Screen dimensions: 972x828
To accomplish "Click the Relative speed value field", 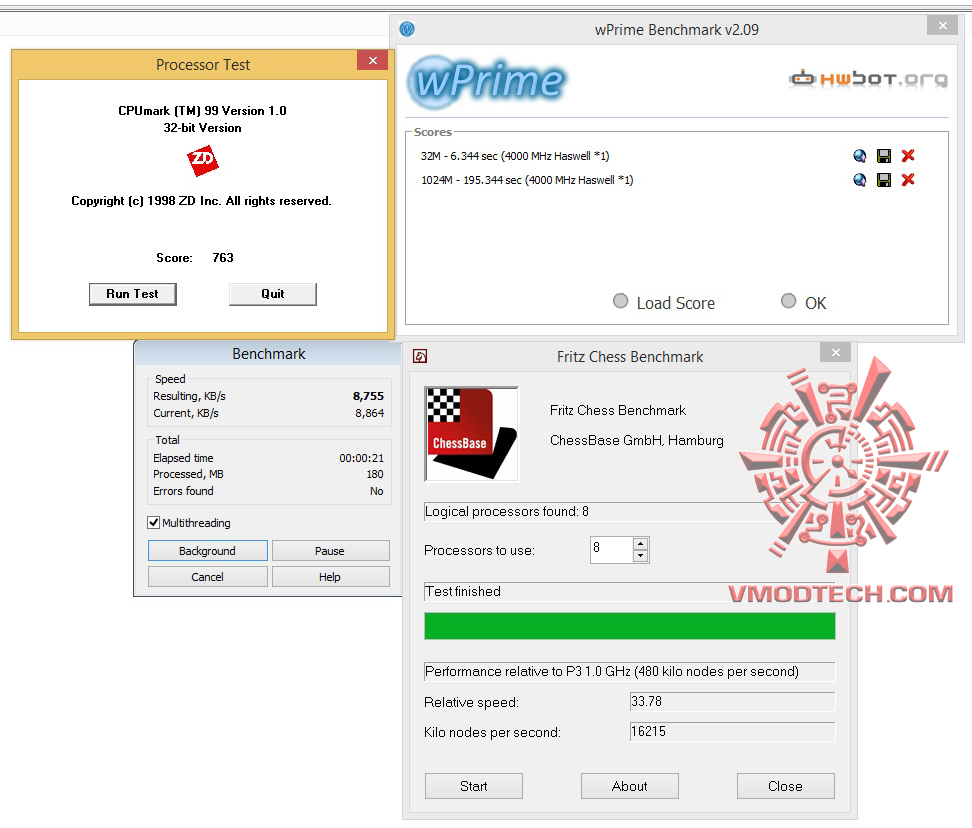I will pyautogui.click(x=733, y=702).
